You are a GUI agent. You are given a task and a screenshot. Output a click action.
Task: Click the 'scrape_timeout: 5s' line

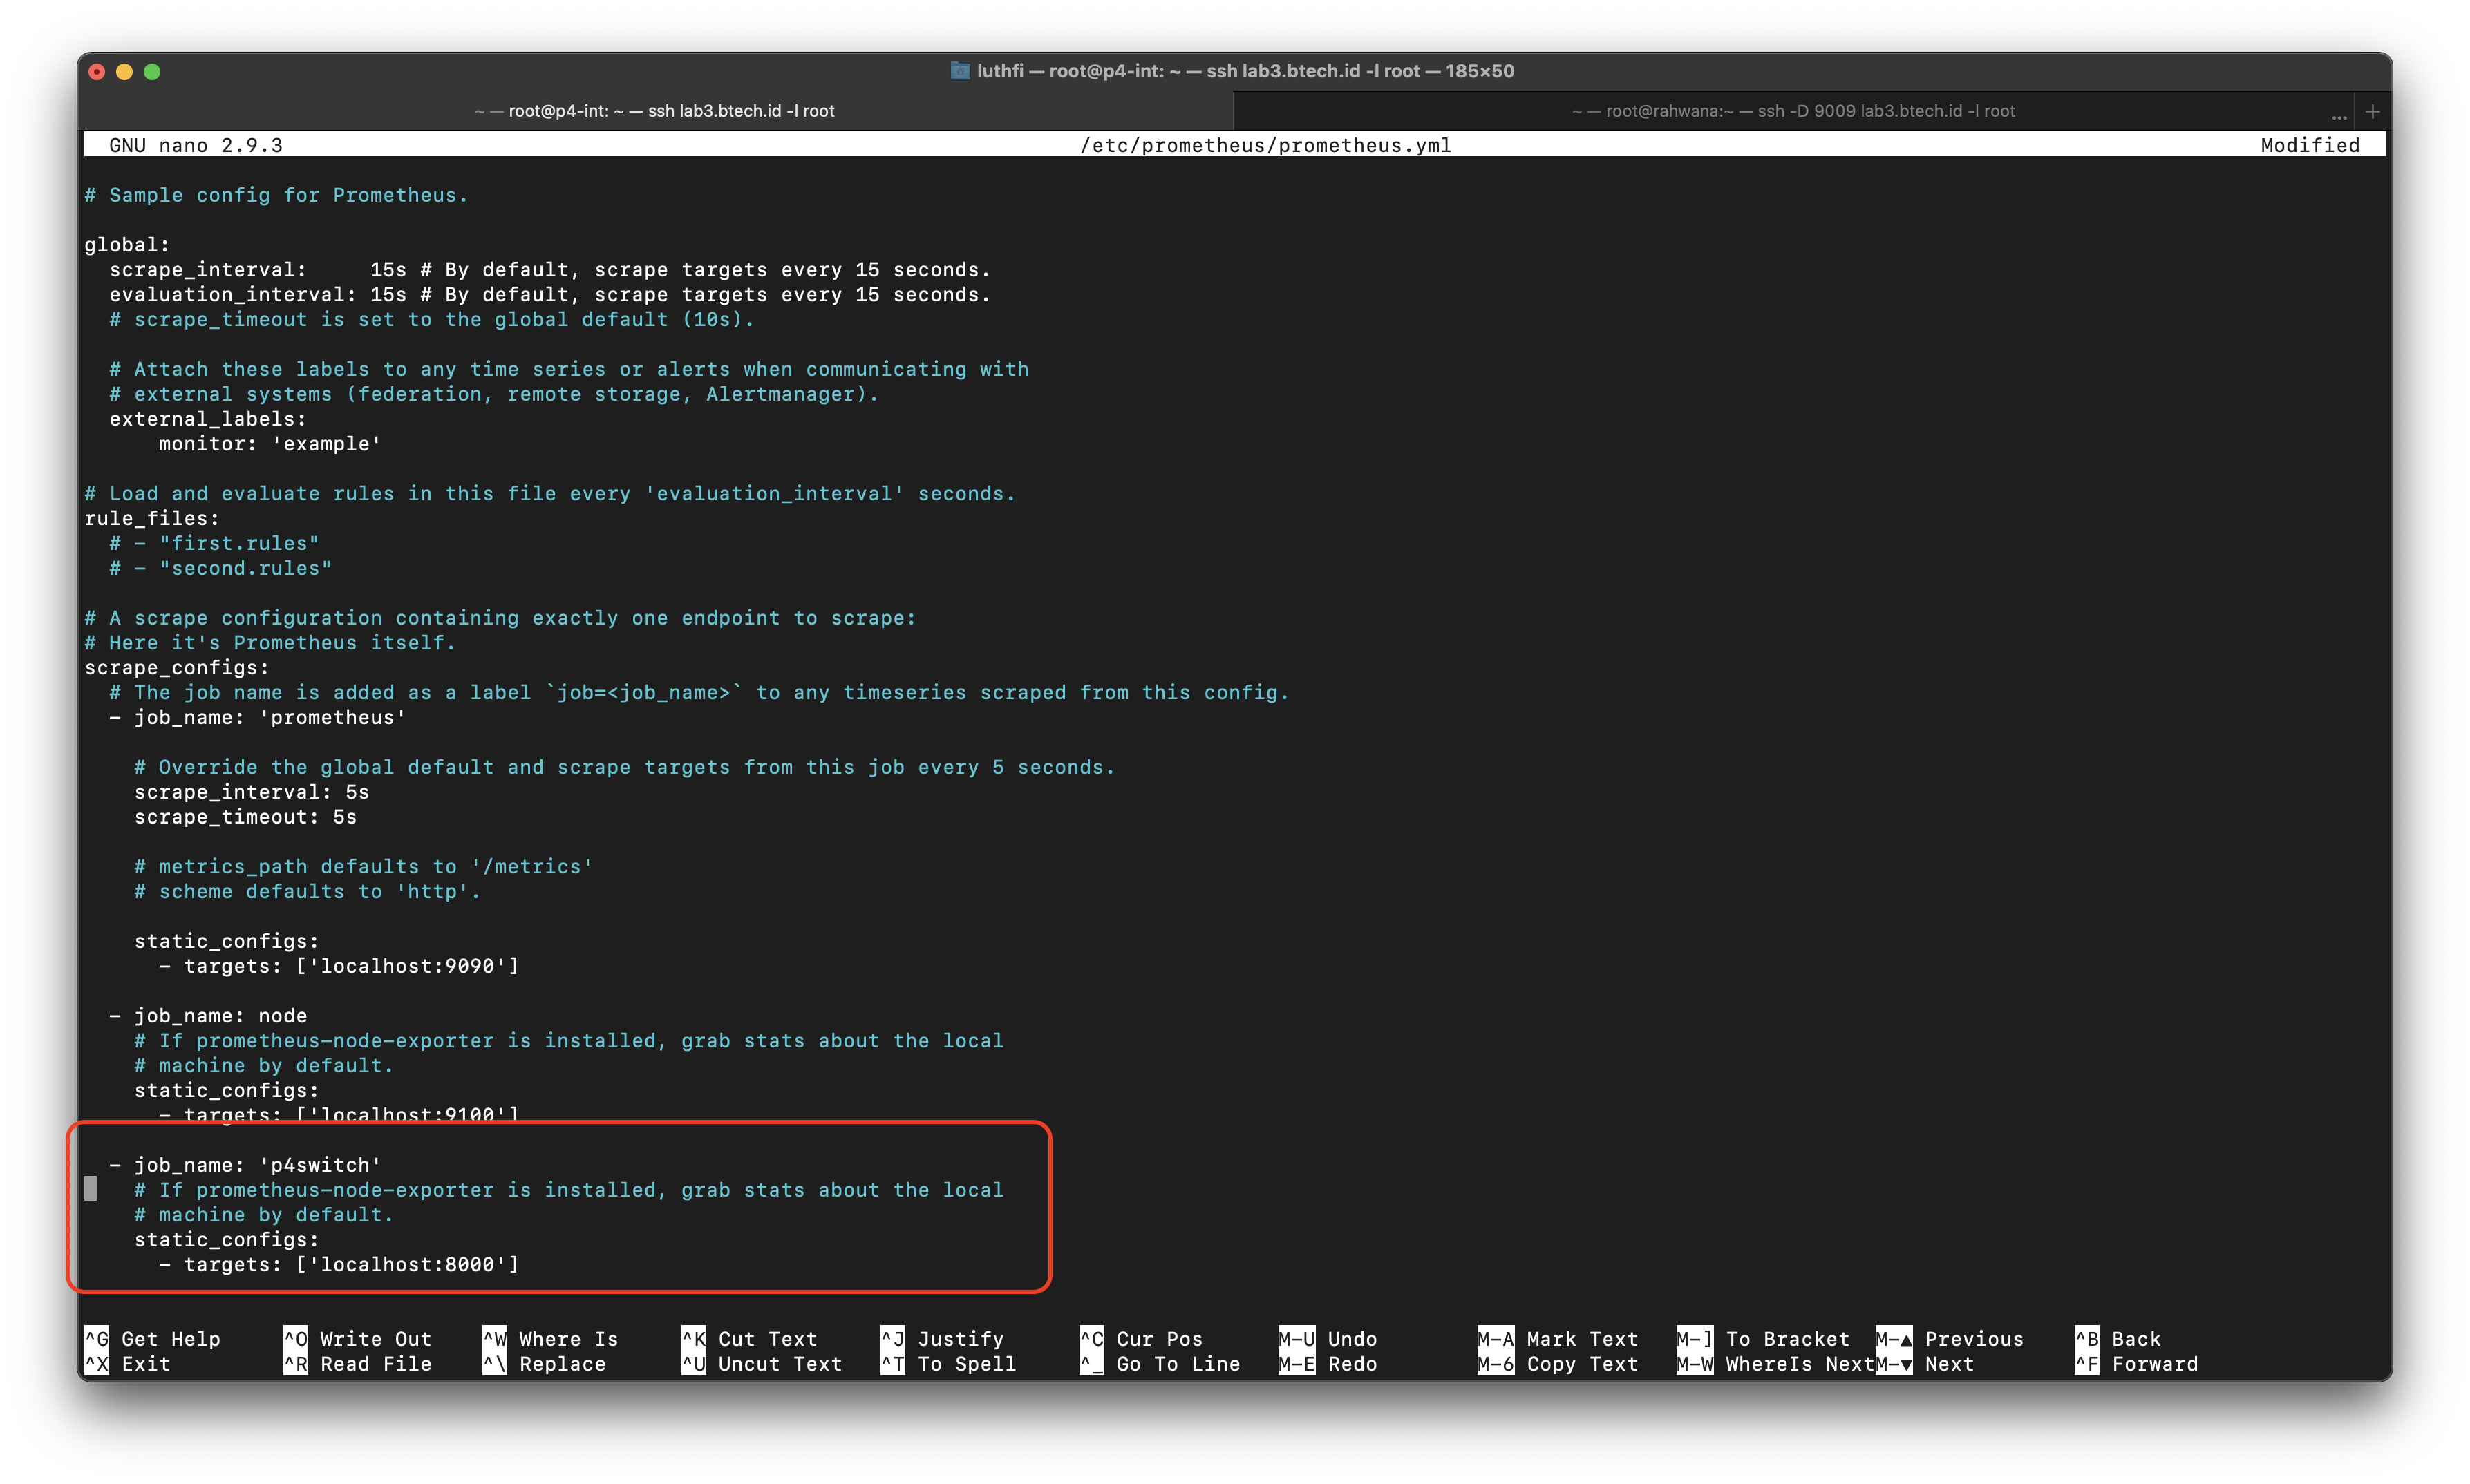pos(246,817)
